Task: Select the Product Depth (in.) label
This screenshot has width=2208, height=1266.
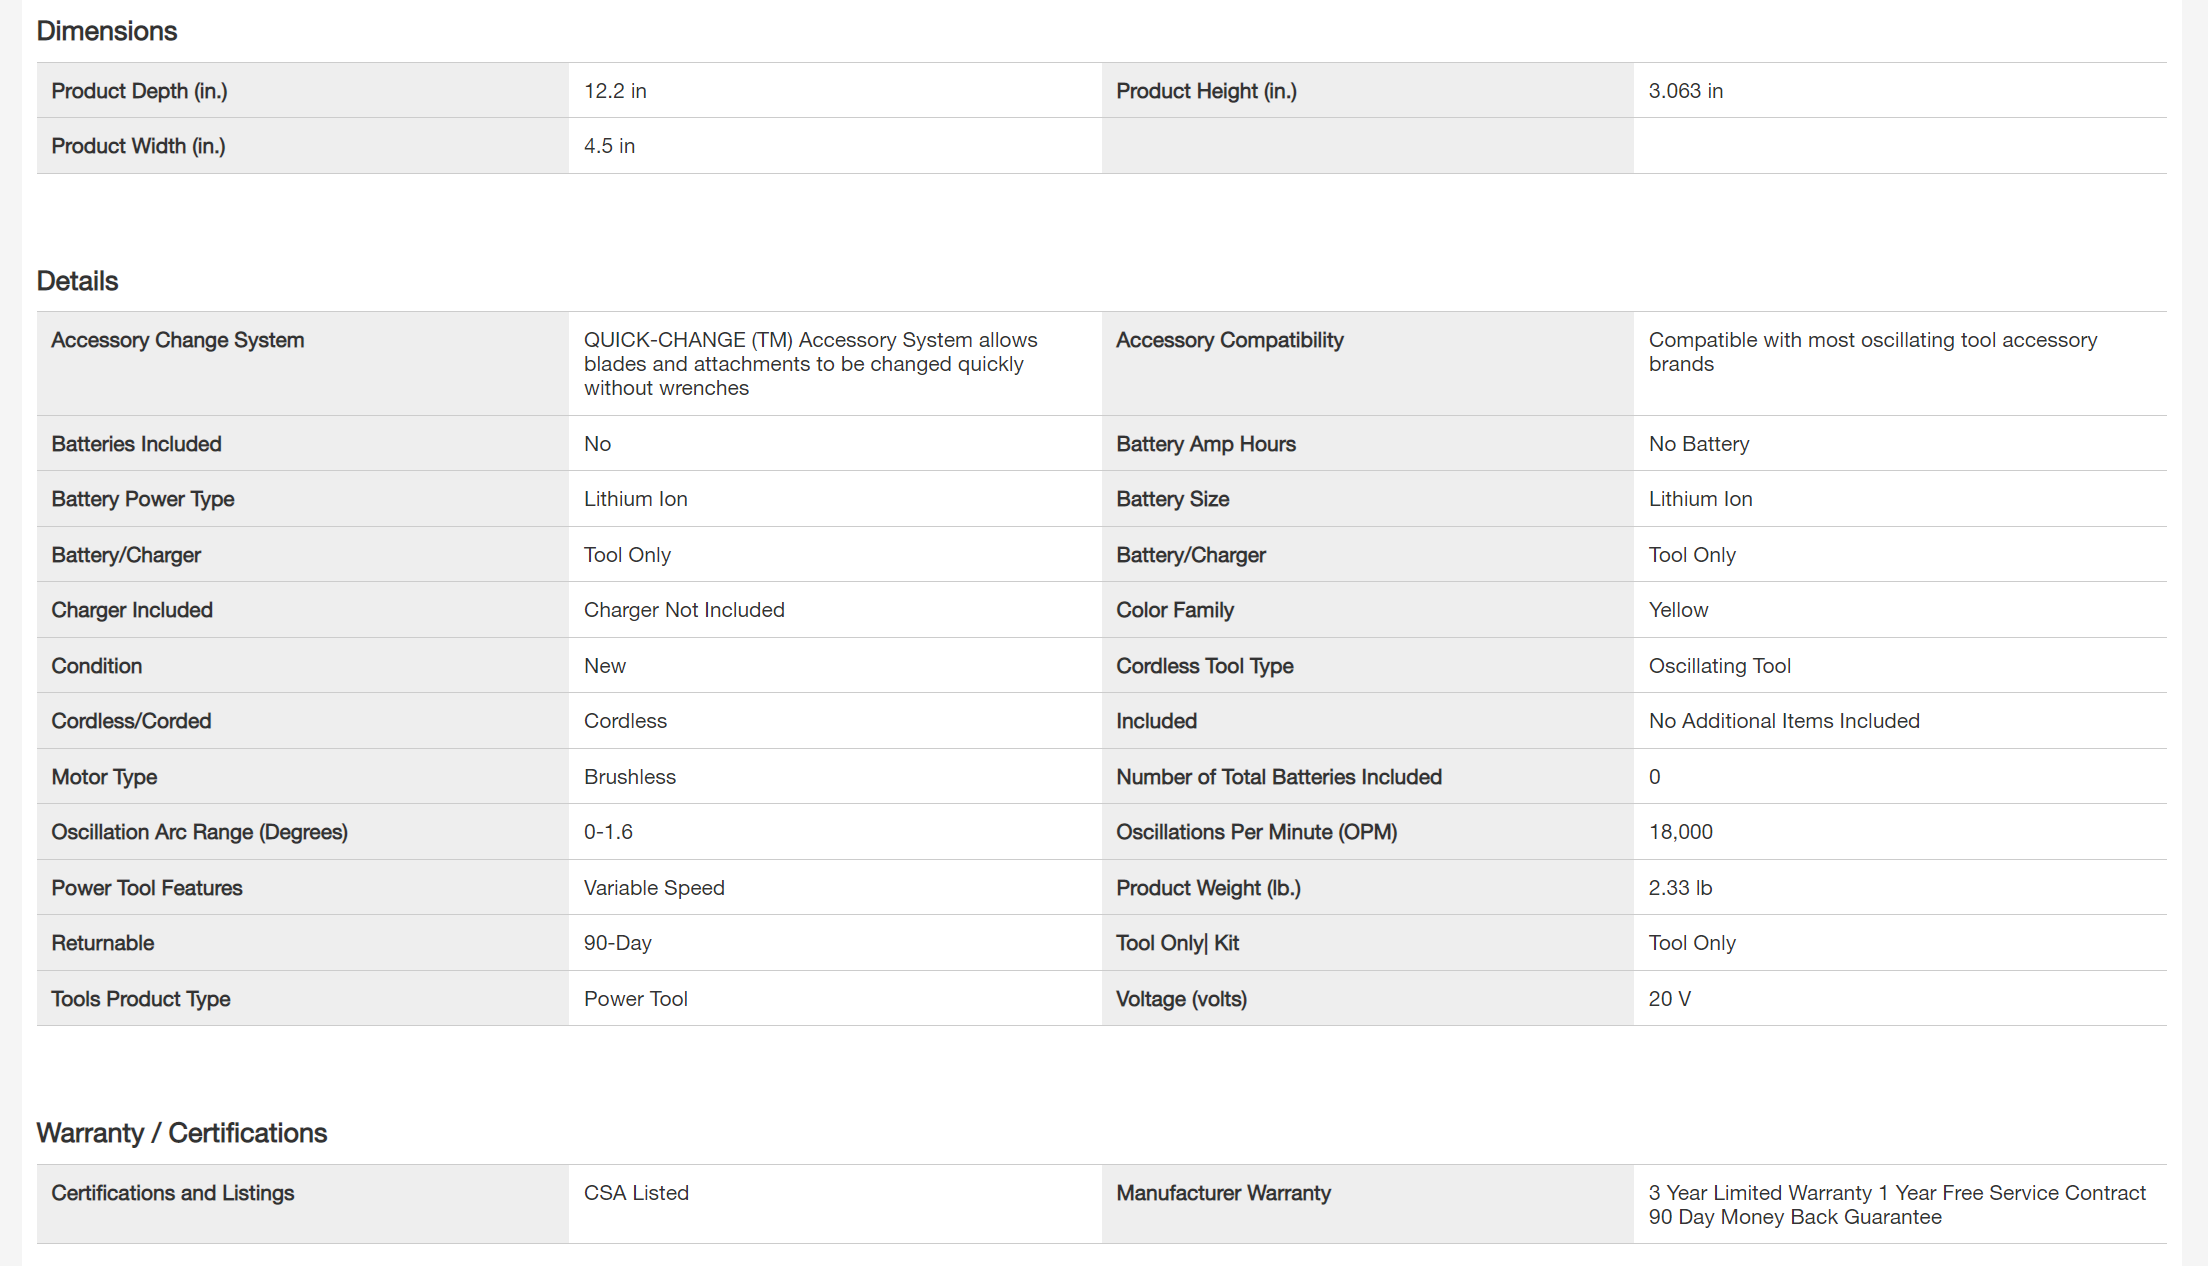Action: click(139, 91)
